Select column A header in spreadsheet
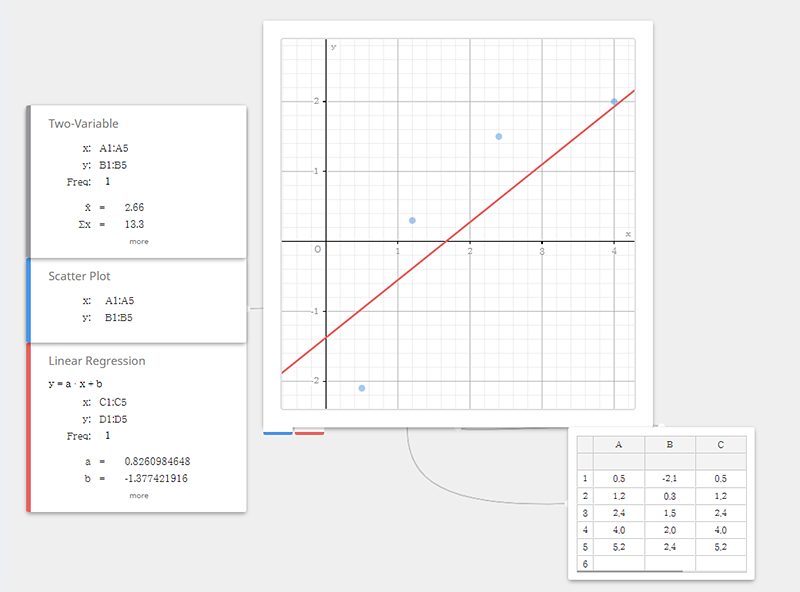 click(x=619, y=445)
